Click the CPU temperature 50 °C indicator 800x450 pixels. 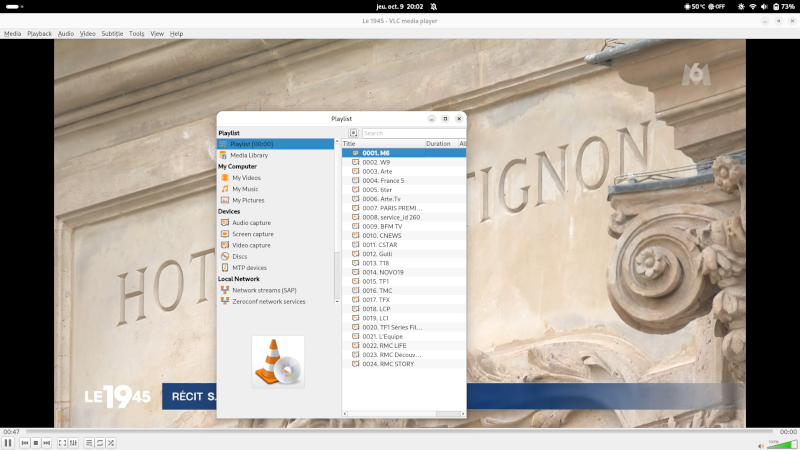click(x=694, y=7)
